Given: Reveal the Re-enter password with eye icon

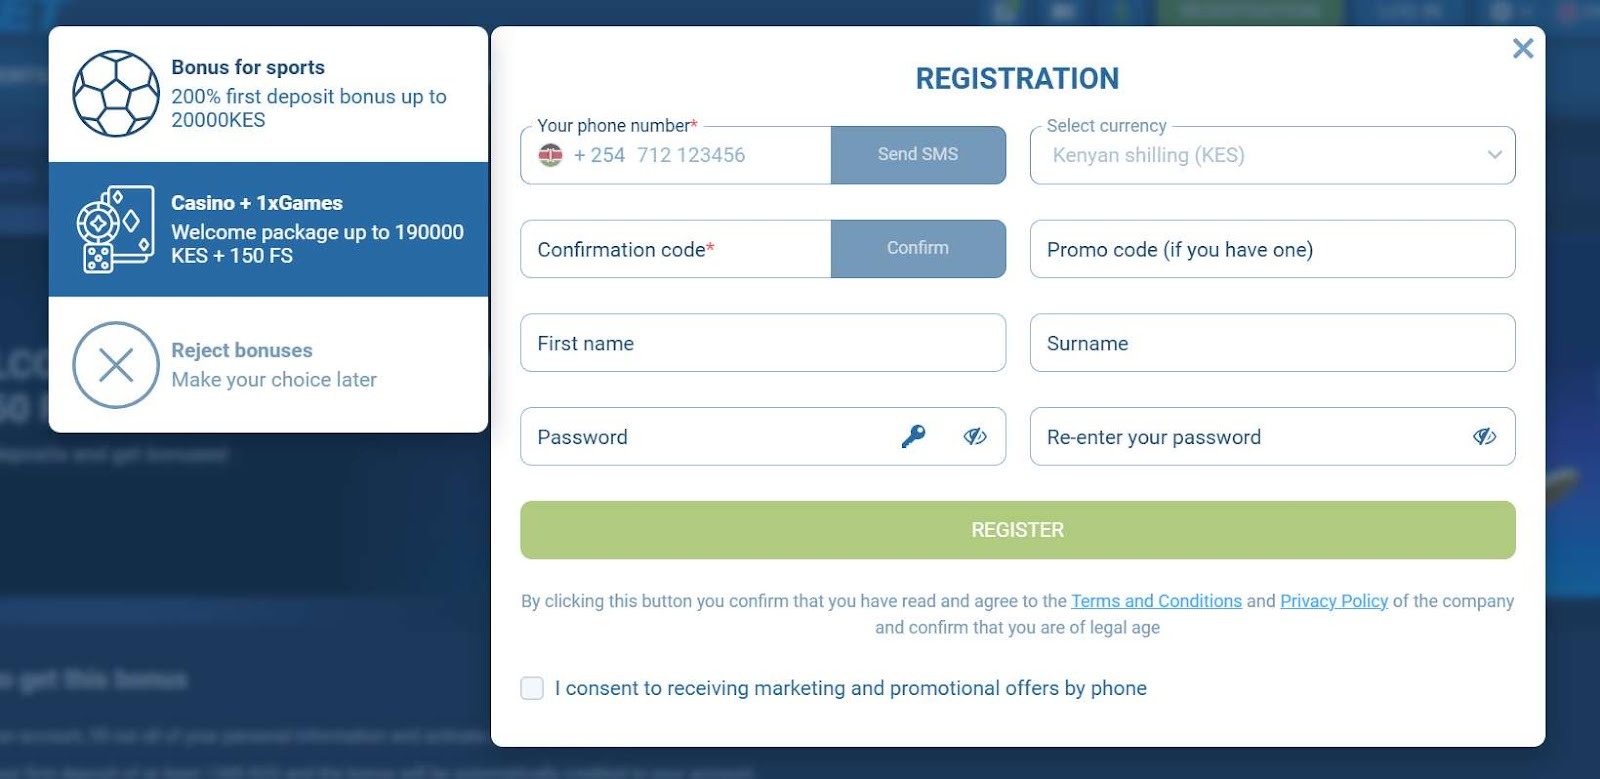Looking at the screenshot, I should click(1486, 436).
